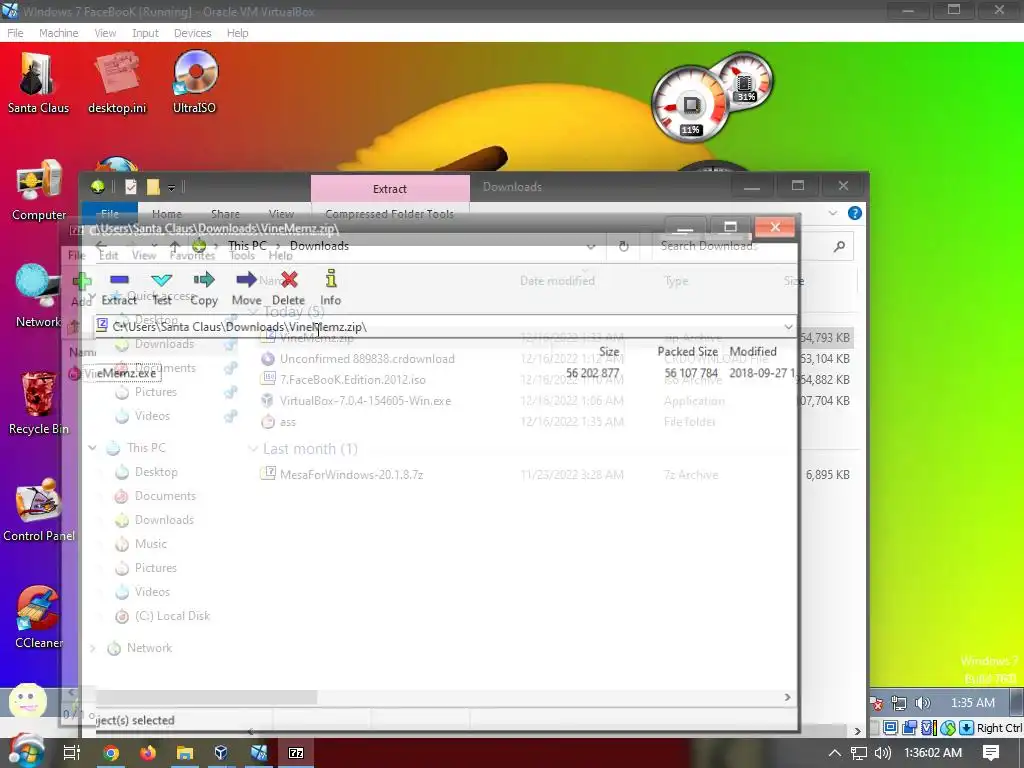Click the 7-Zip Add toolbar icon
Viewport: 1024px width, 768px height.
(x=82, y=281)
